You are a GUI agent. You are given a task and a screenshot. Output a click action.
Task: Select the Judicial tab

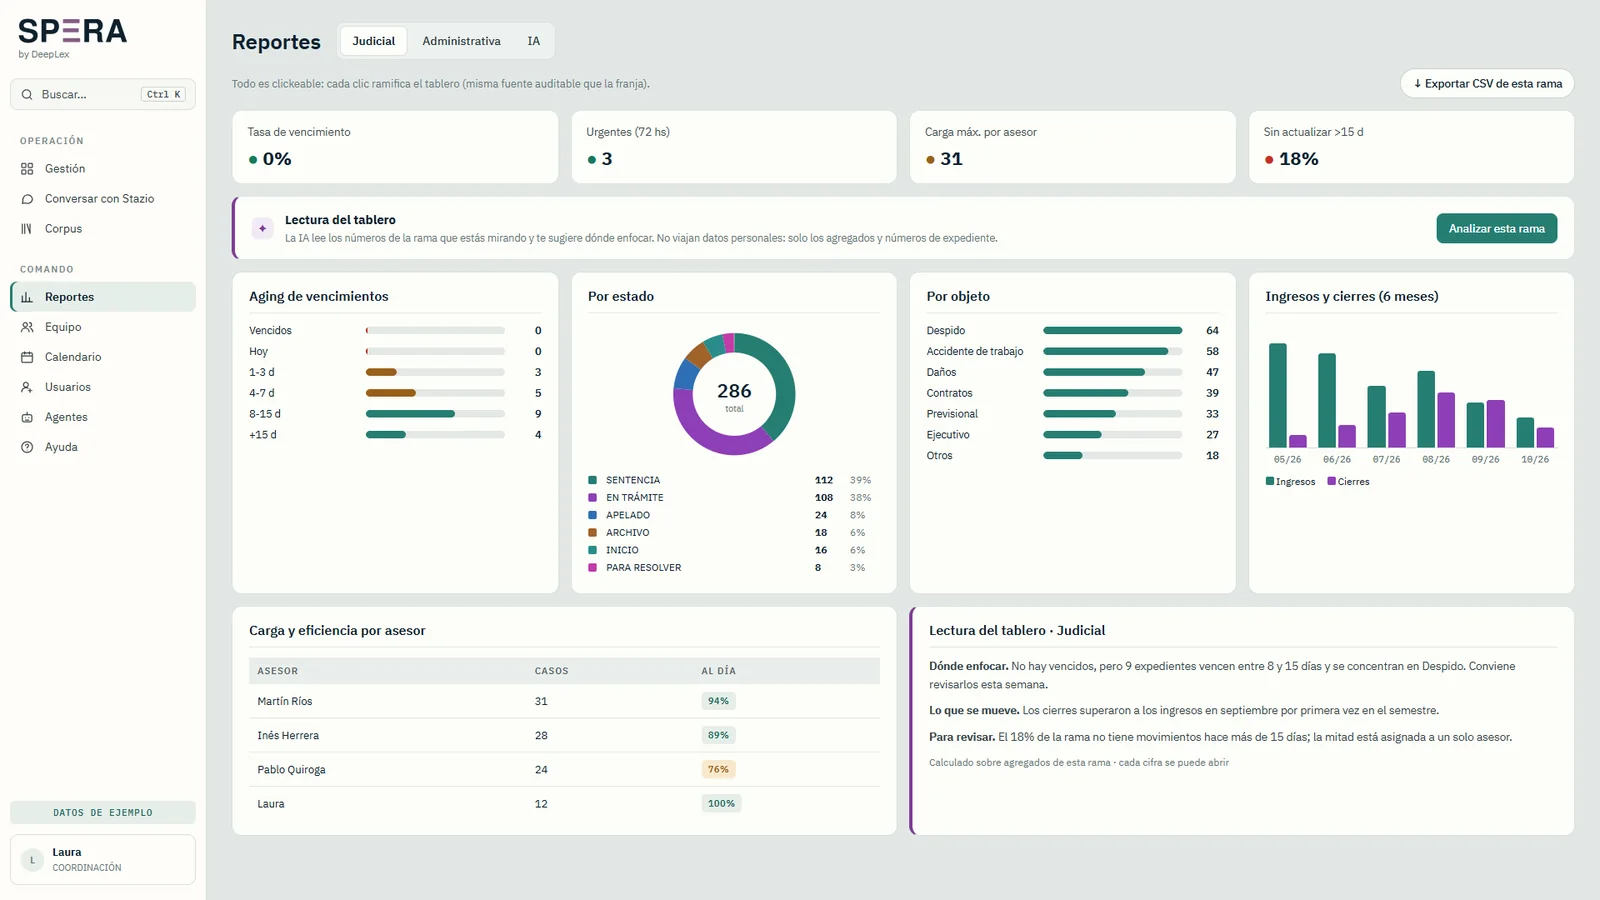[x=373, y=41]
